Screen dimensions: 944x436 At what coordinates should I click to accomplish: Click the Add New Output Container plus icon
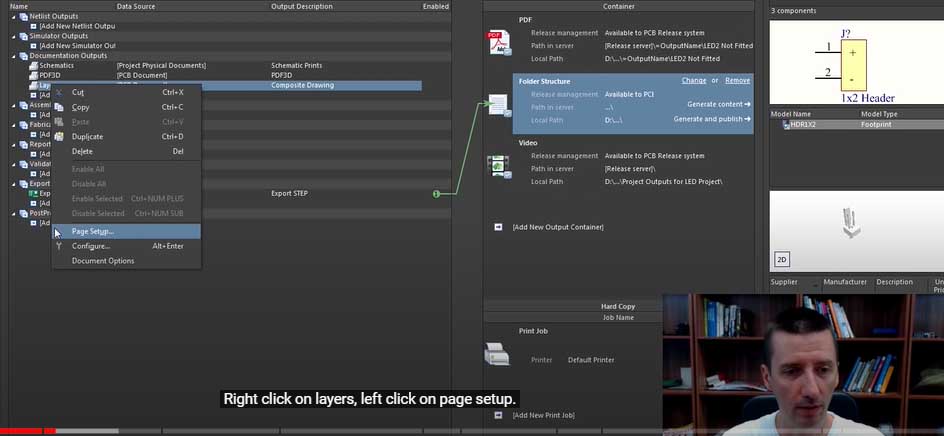pyautogui.click(x=497, y=227)
